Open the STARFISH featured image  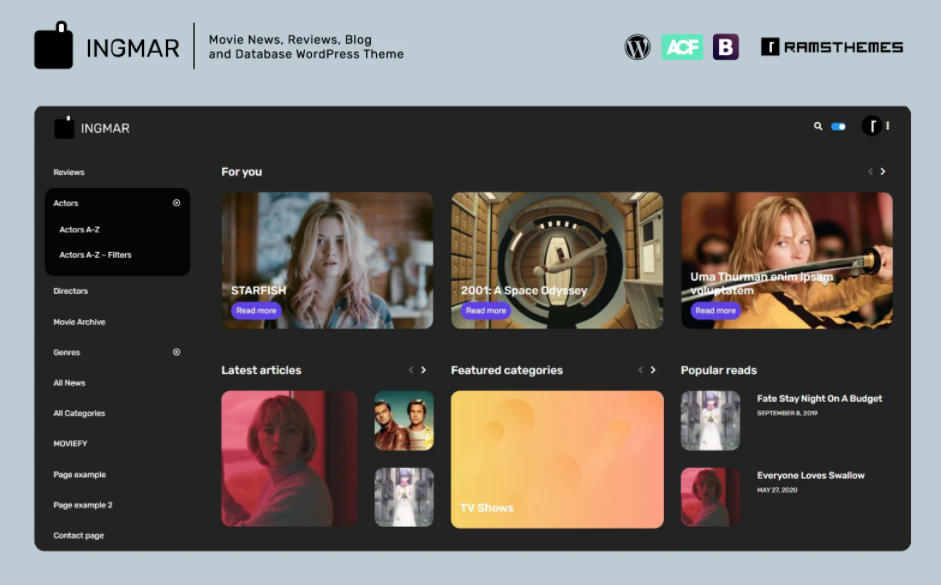point(327,260)
